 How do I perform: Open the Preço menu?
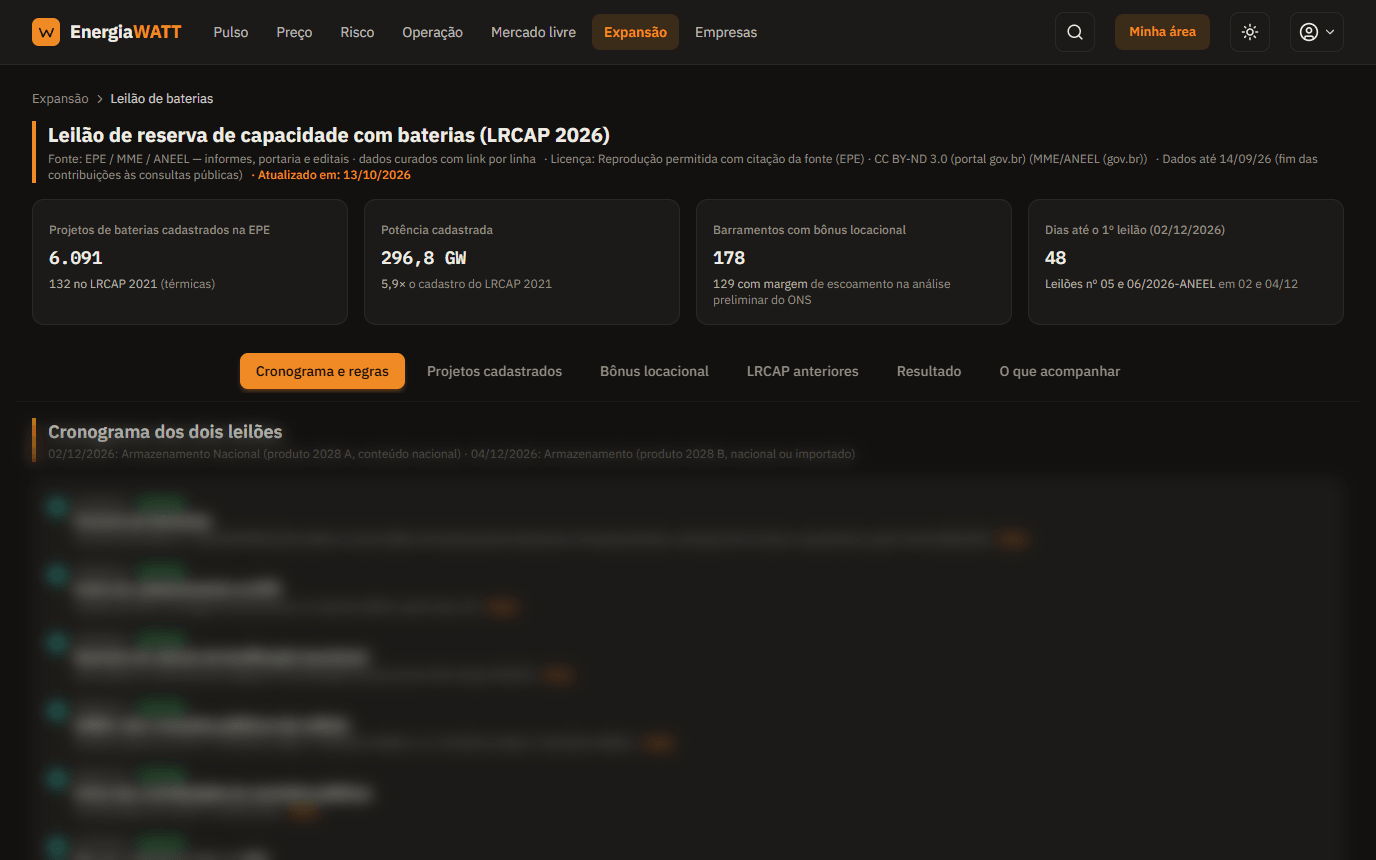click(x=294, y=32)
